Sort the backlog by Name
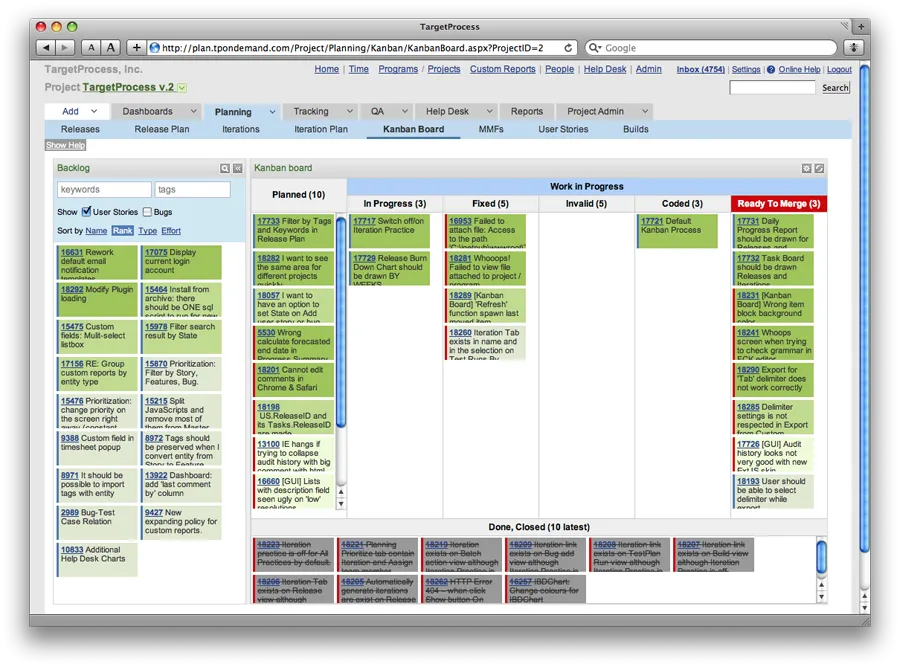Screen dimensions: 900x667 [96, 231]
